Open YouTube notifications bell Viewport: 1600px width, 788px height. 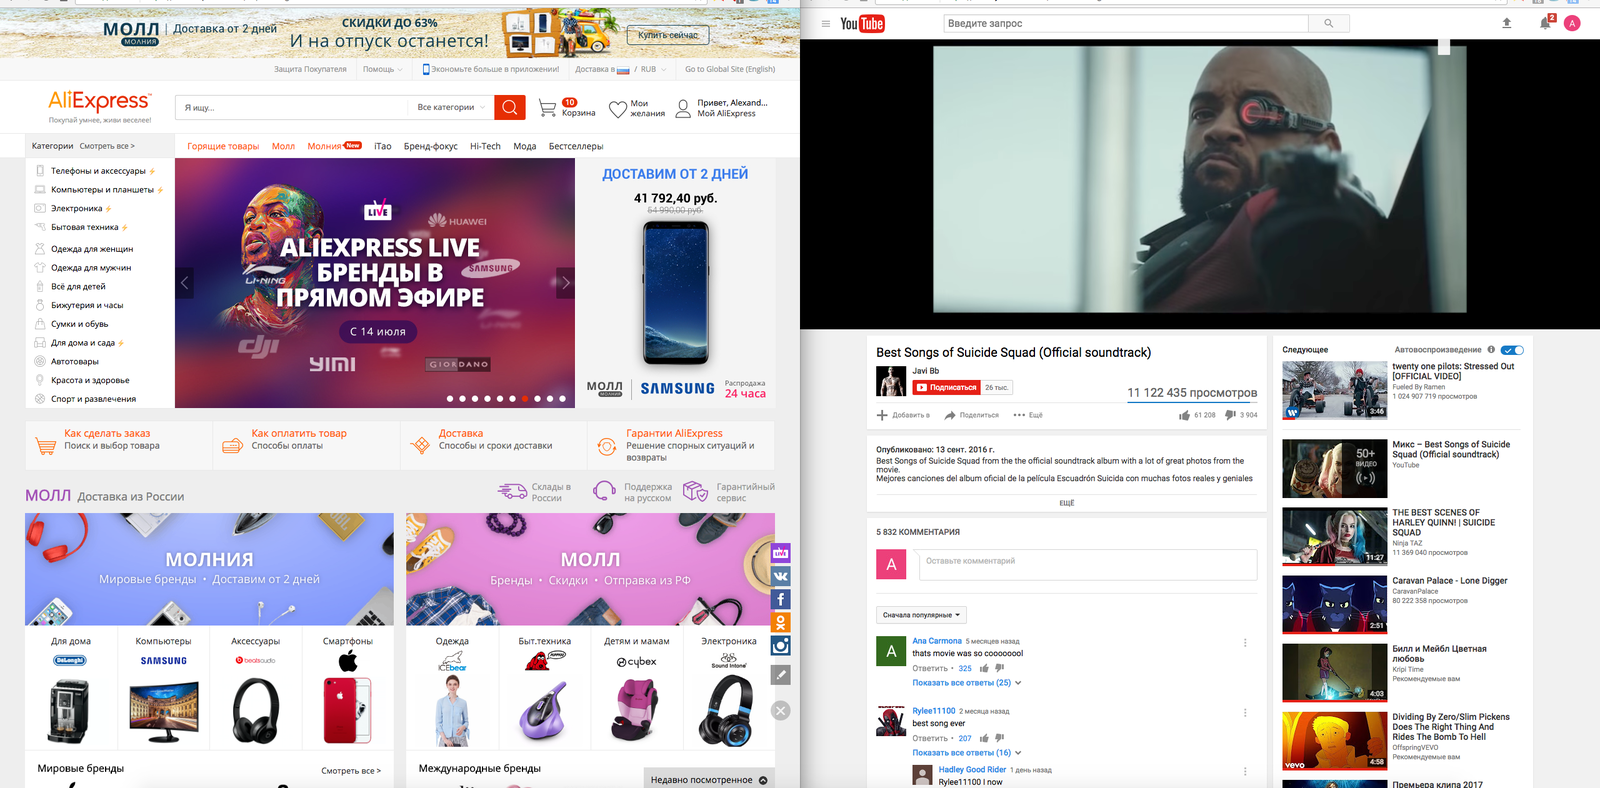[x=1545, y=23]
